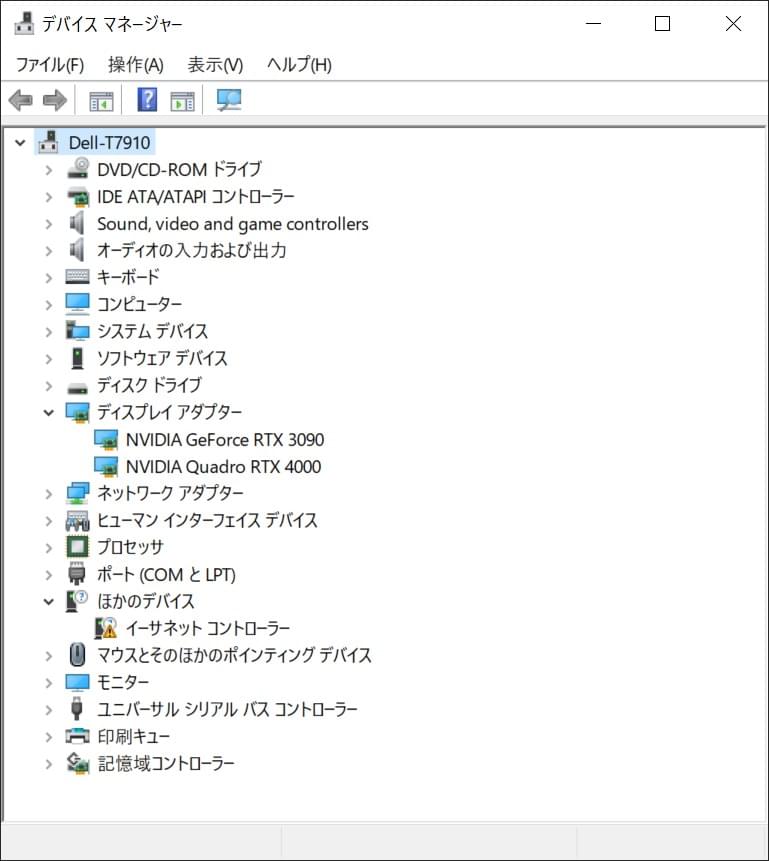This screenshot has width=769, height=861.
Task: Maximize the デバイス マネージャー window
Action: (x=662, y=24)
